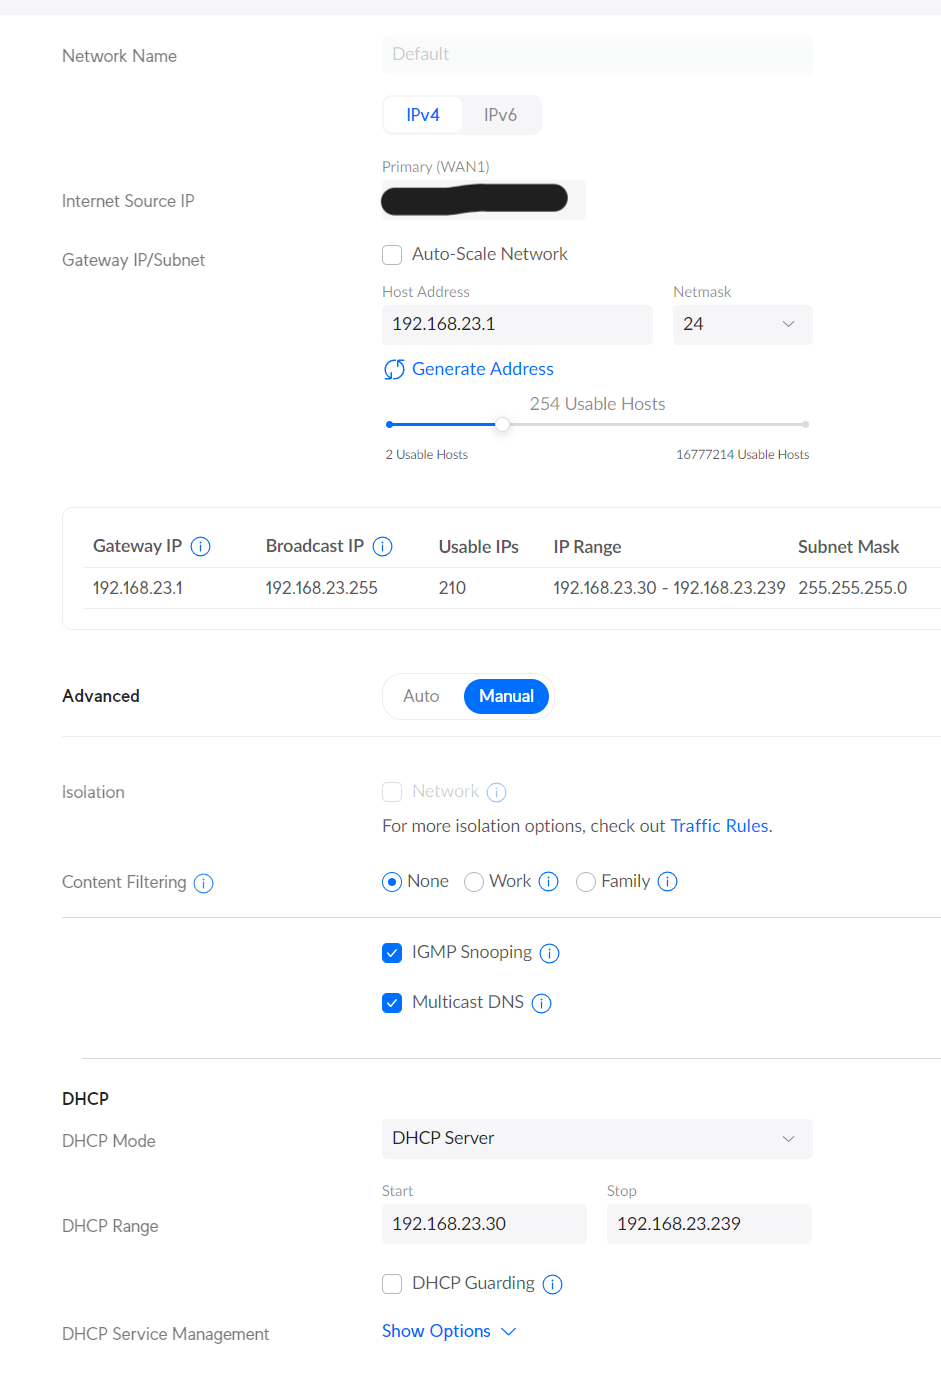Open the DHCP Mode dropdown

point(596,1138)
